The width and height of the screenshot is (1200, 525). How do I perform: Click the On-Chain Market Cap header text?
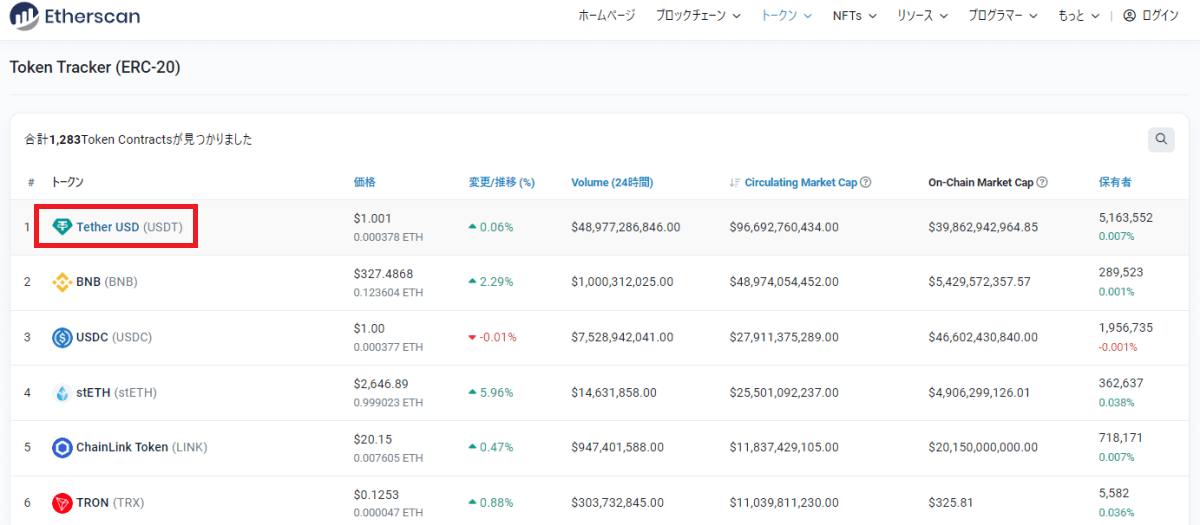(x=980, y=182)
